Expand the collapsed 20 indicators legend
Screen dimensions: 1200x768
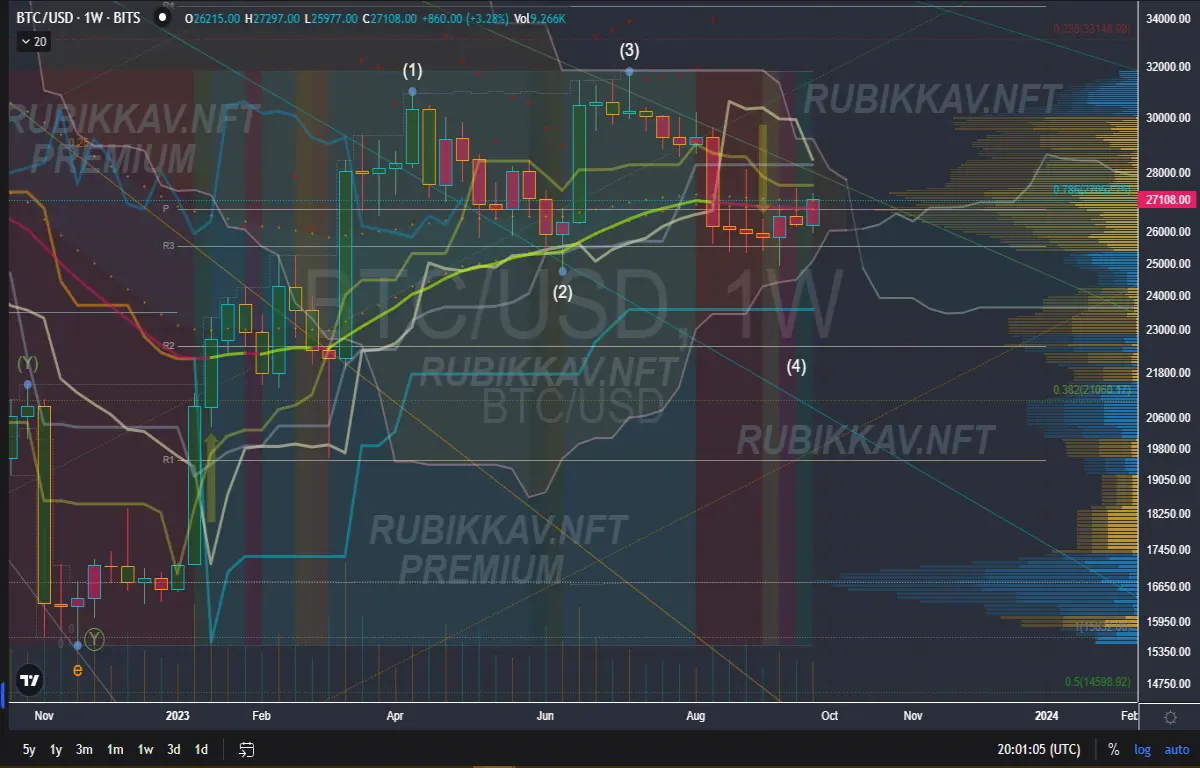click(33, 42)
